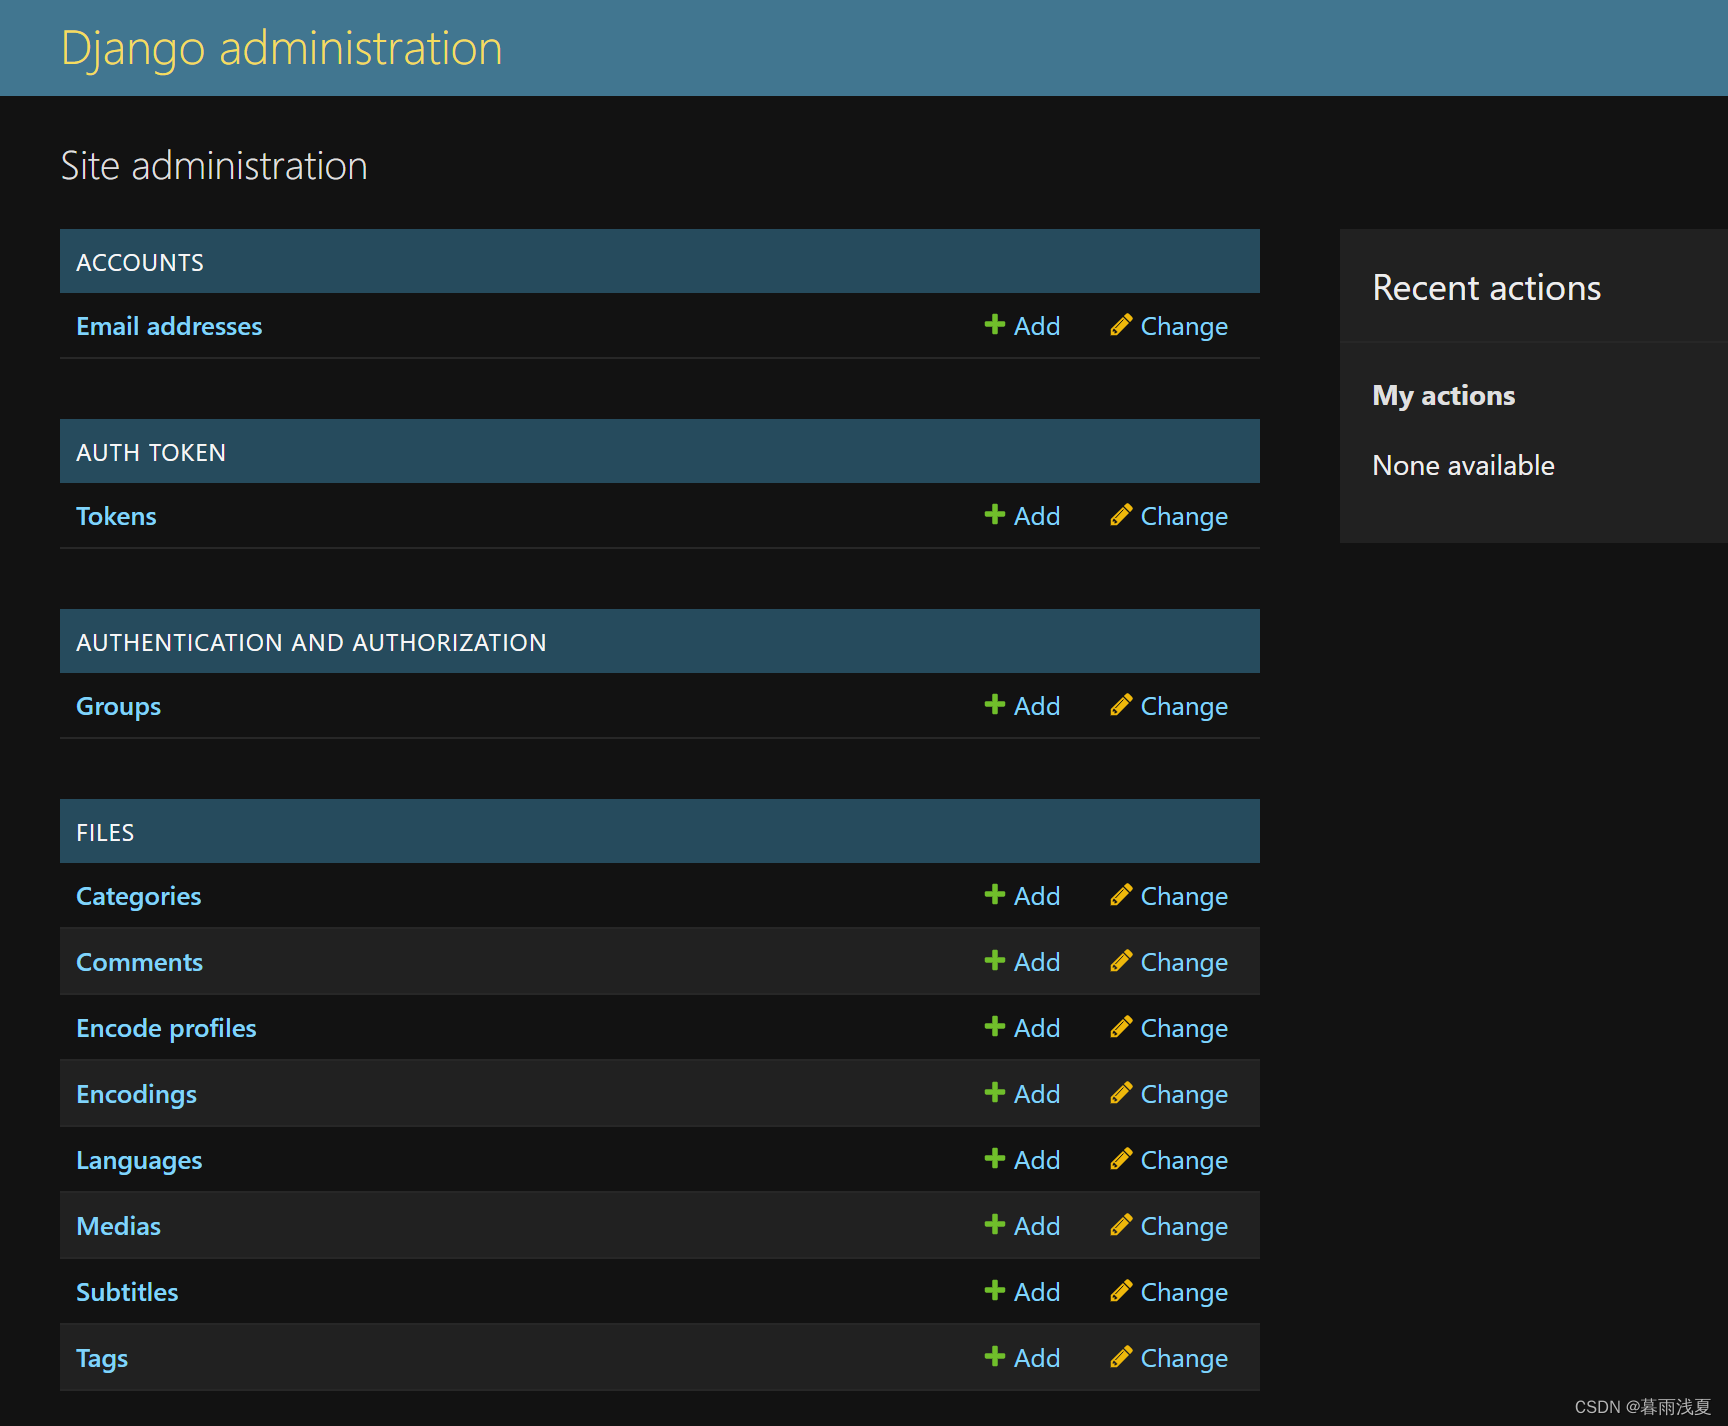
Task: Click the Recent actions heading
Action: click(1486, 288)
